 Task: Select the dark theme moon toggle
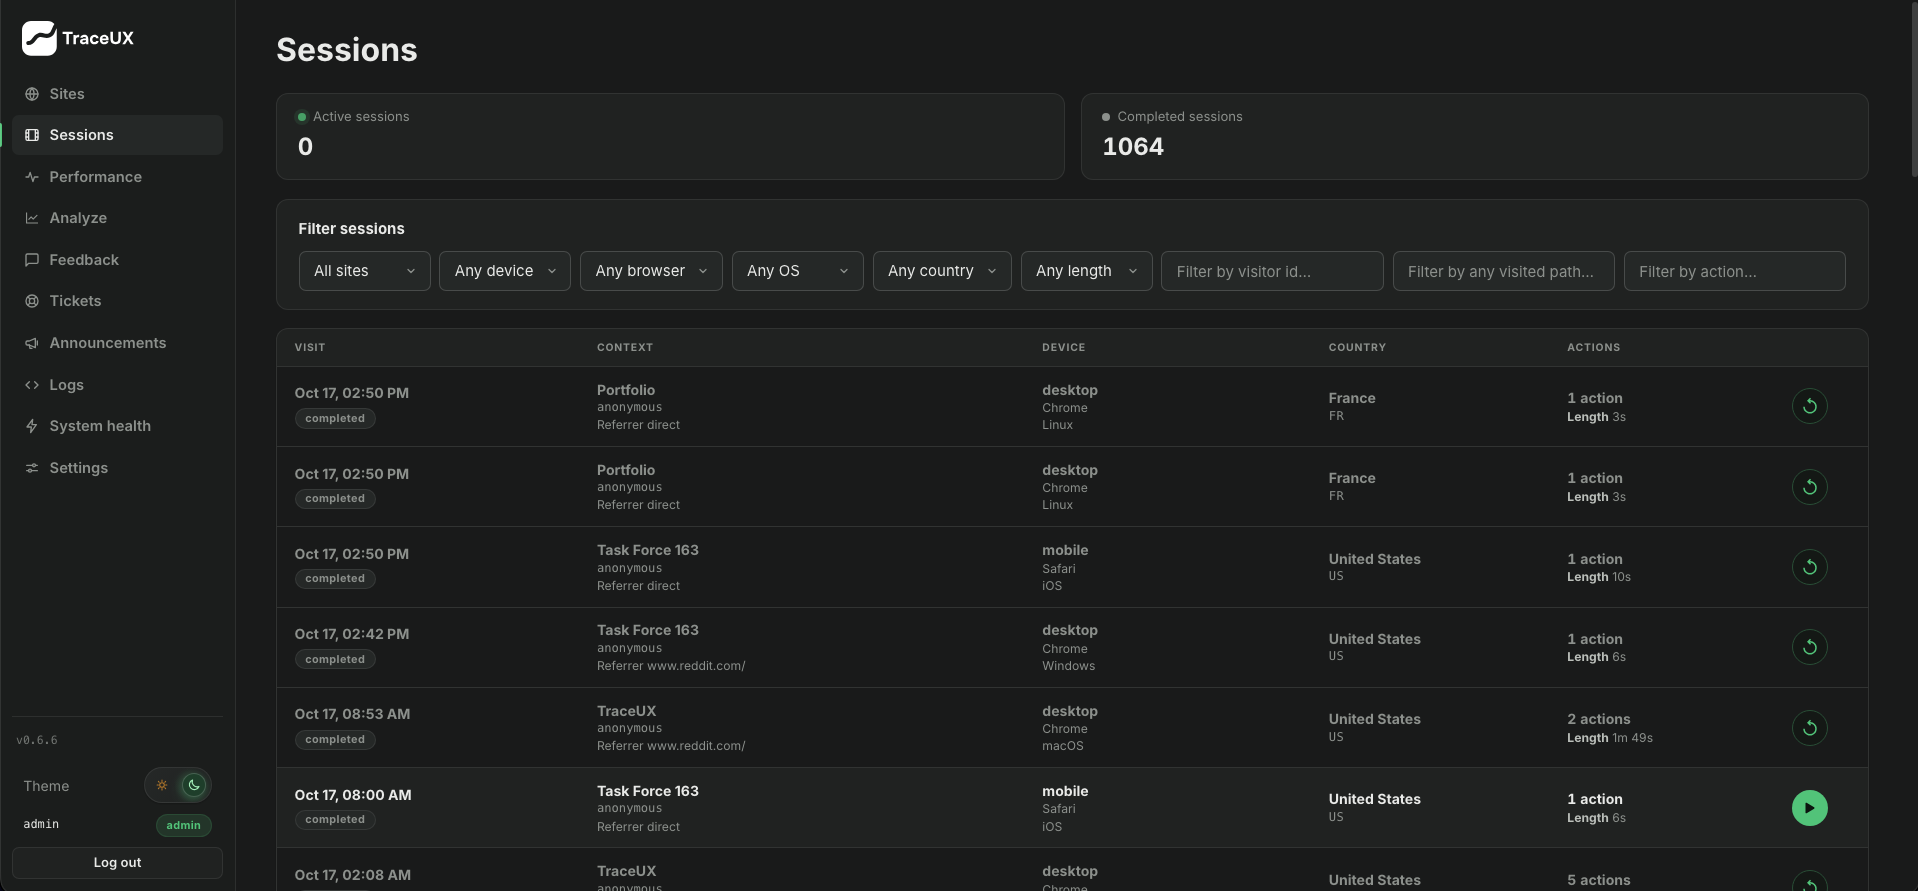(194, 785)
